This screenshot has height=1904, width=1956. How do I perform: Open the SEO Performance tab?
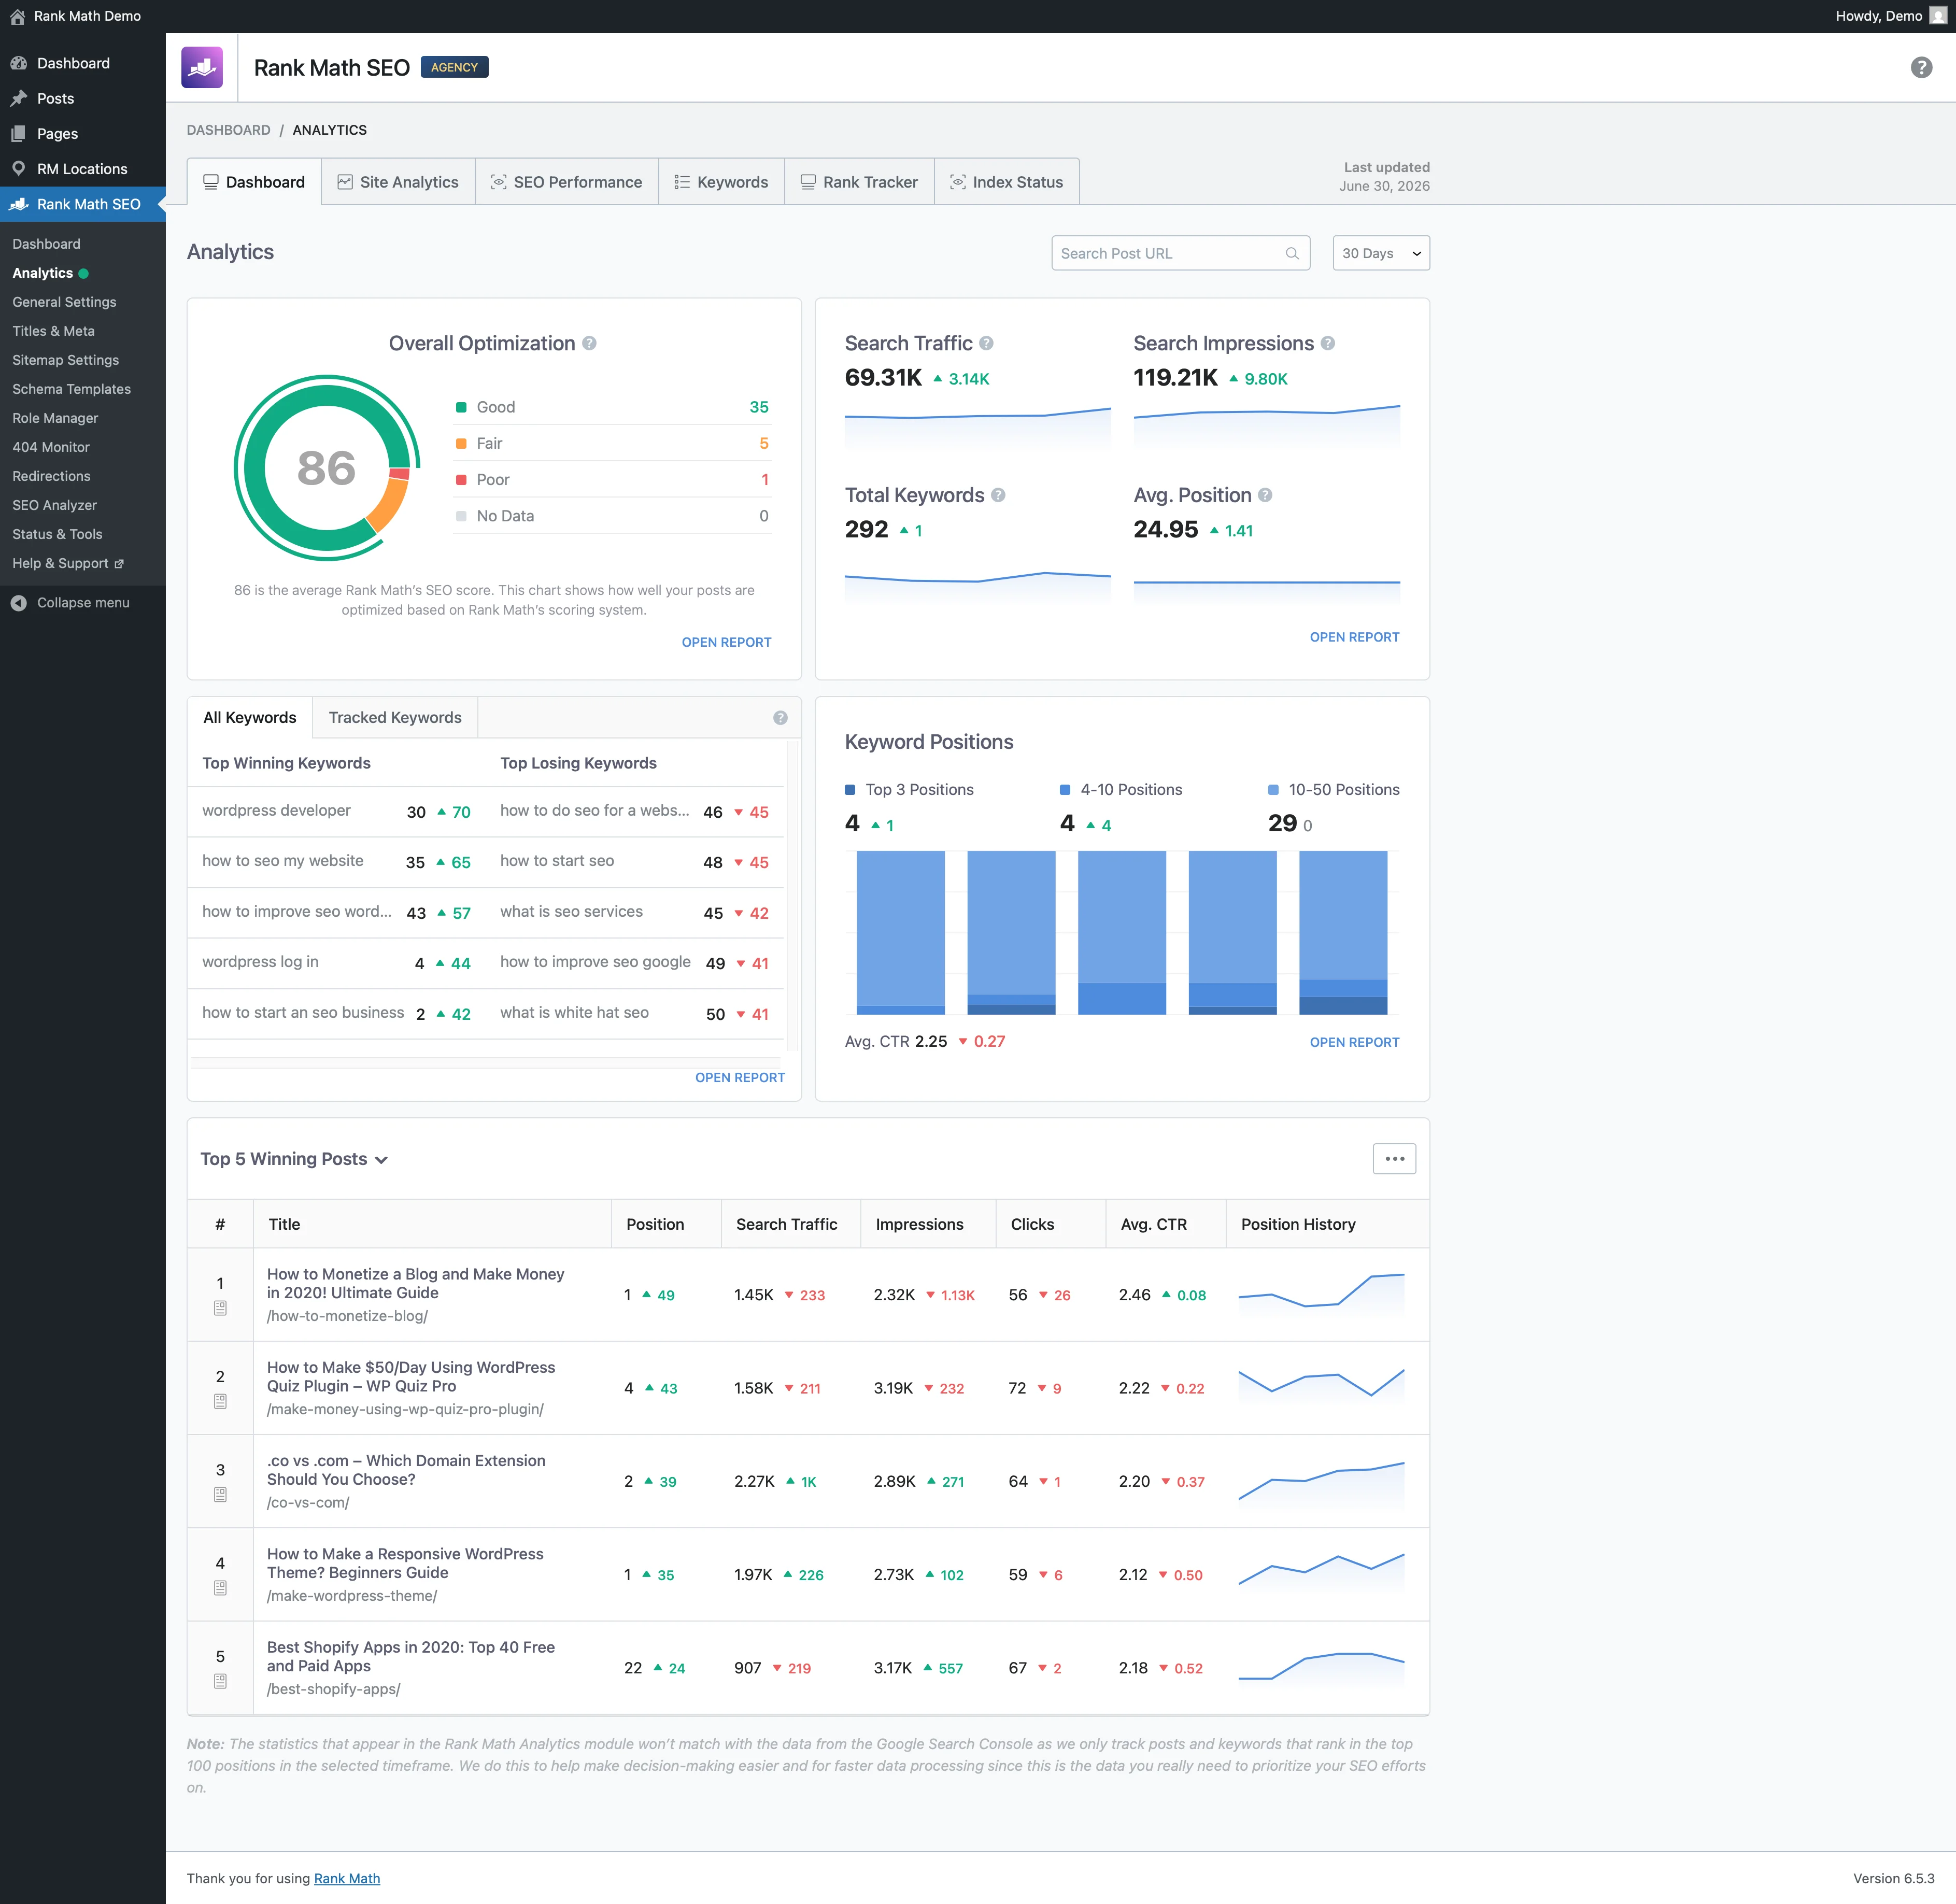567,182
